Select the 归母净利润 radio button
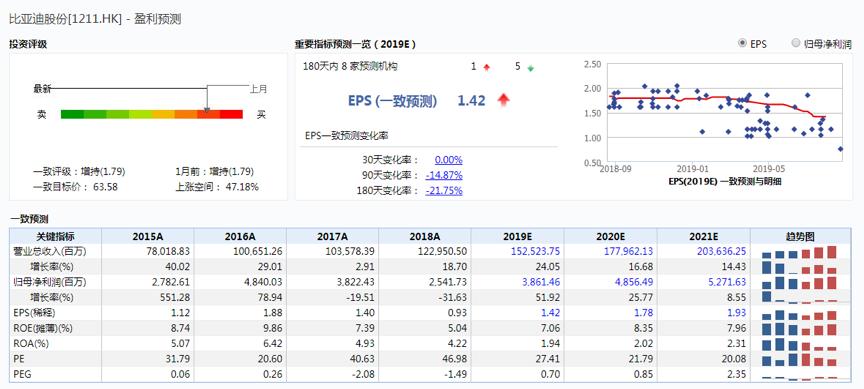The image size is (864, 389). pyautogui.click(x=795, y=43)
